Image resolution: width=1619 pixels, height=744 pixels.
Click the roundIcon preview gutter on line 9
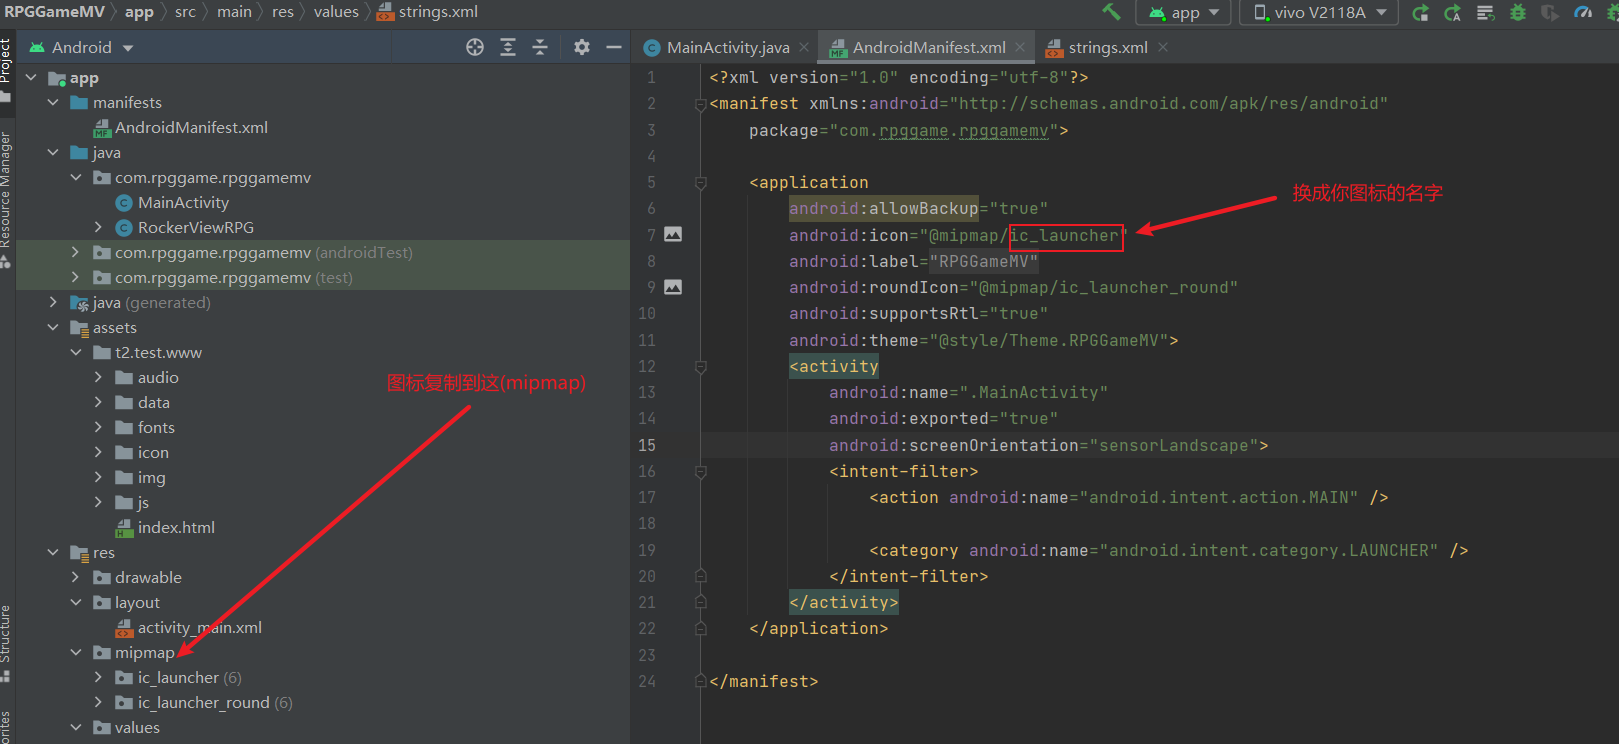coord(673,287)
